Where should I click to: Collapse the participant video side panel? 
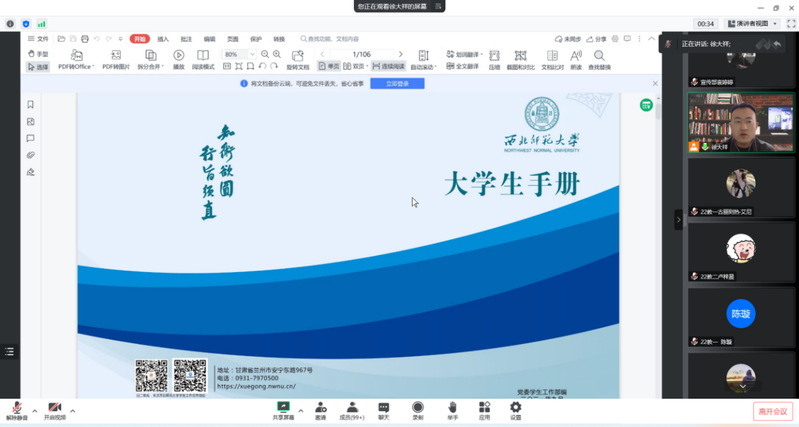coord(678,220)
